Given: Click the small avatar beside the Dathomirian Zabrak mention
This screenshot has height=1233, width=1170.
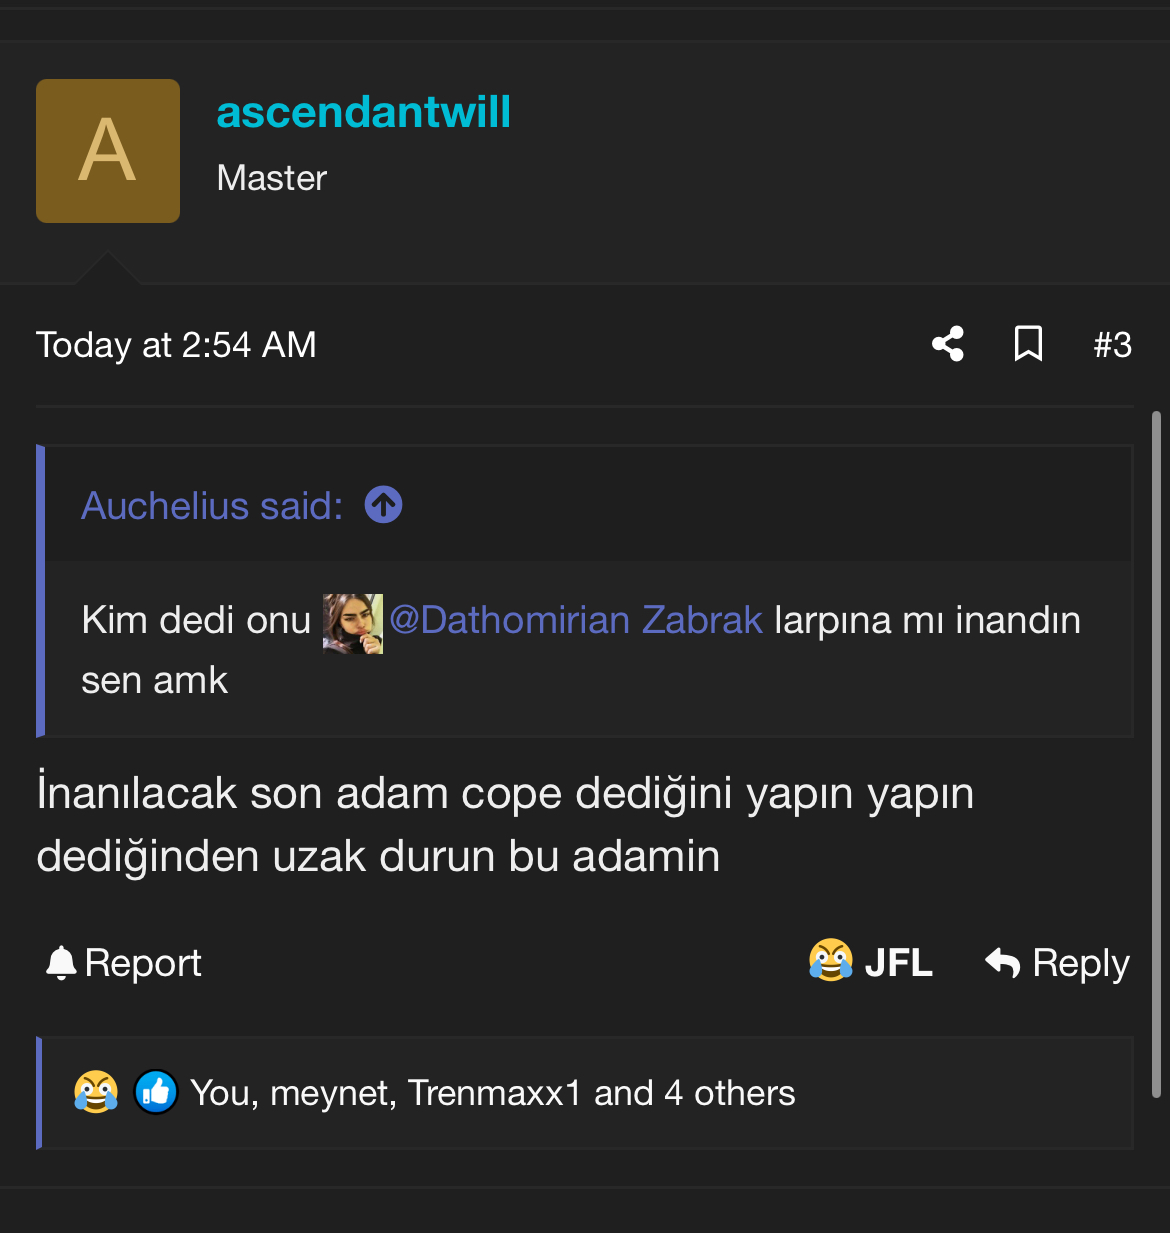Looking at the screenshot, I should [x=352, y=623].
